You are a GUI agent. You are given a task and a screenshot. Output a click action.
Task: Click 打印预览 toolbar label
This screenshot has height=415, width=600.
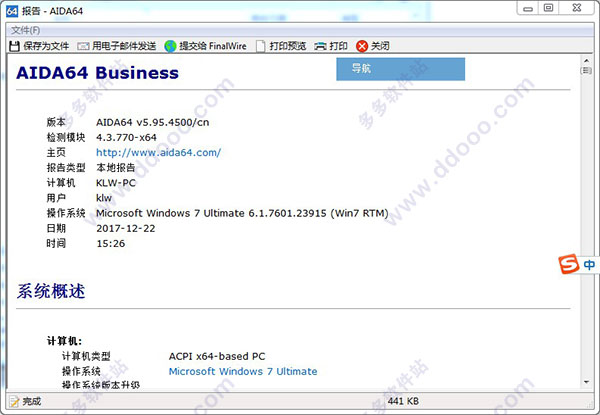click(x=288, y=46)
